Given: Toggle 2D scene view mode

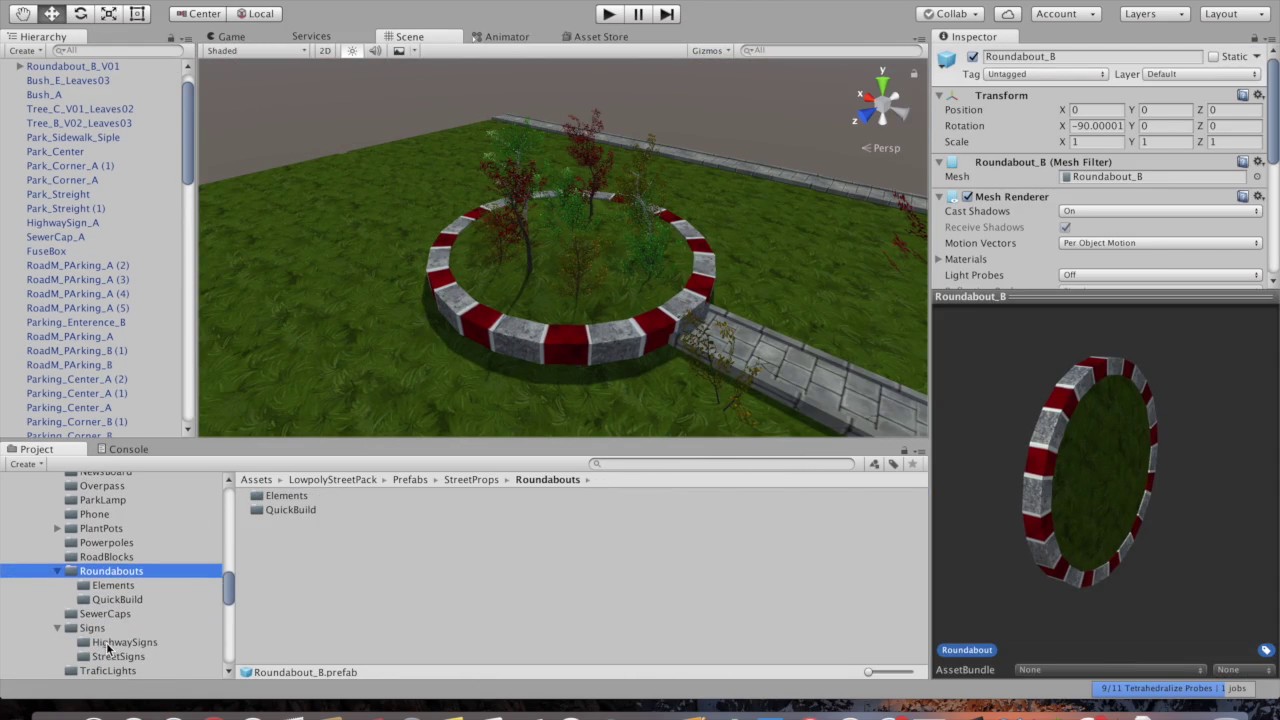Looking at the screenshot, I should pos(325,51).
